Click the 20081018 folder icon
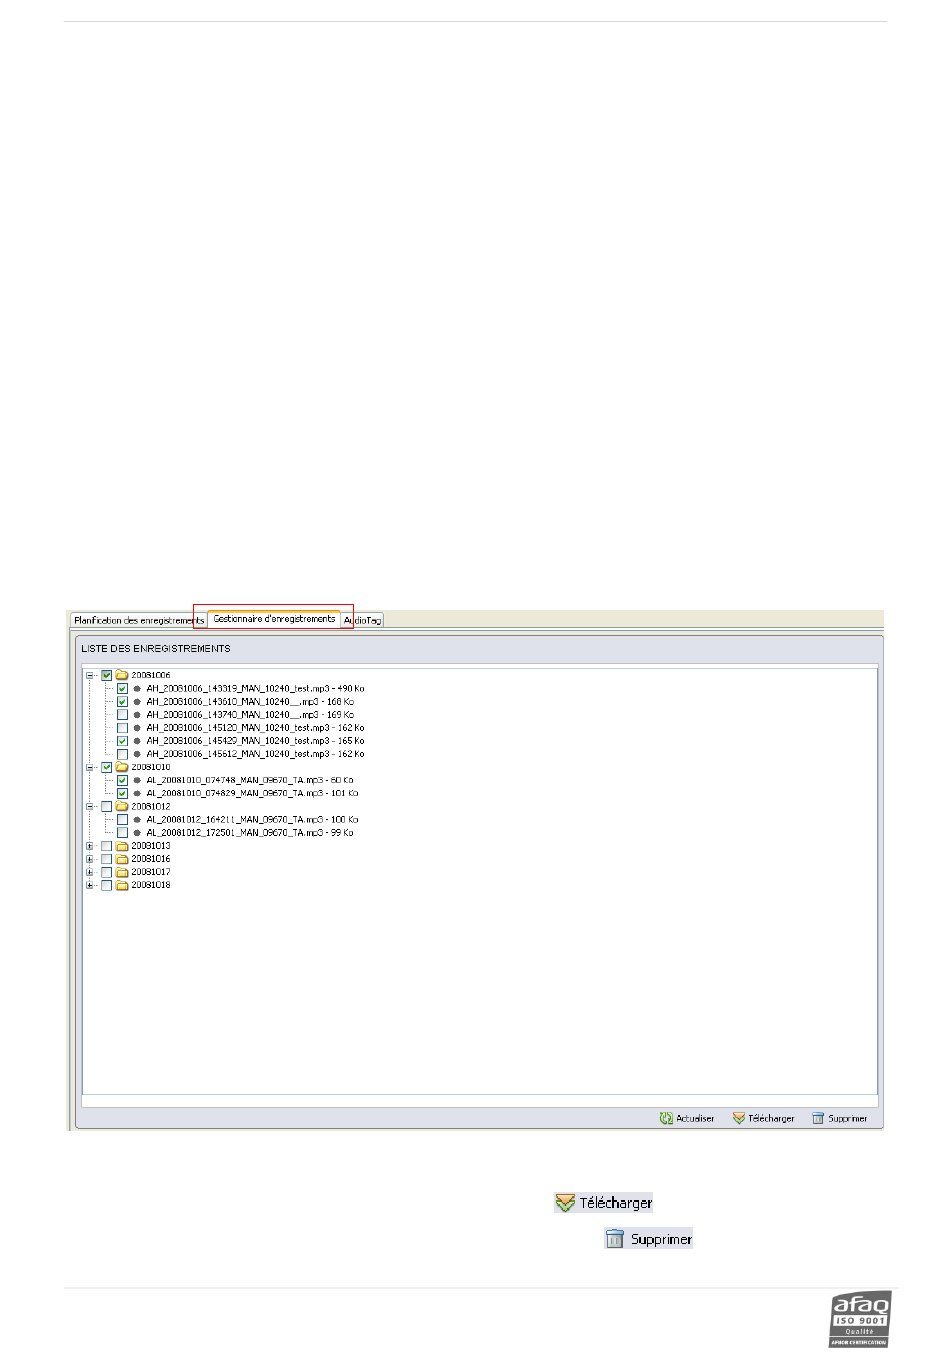Image resolution: width=950 pixels, height=1369 pixels. pos(122,885)
